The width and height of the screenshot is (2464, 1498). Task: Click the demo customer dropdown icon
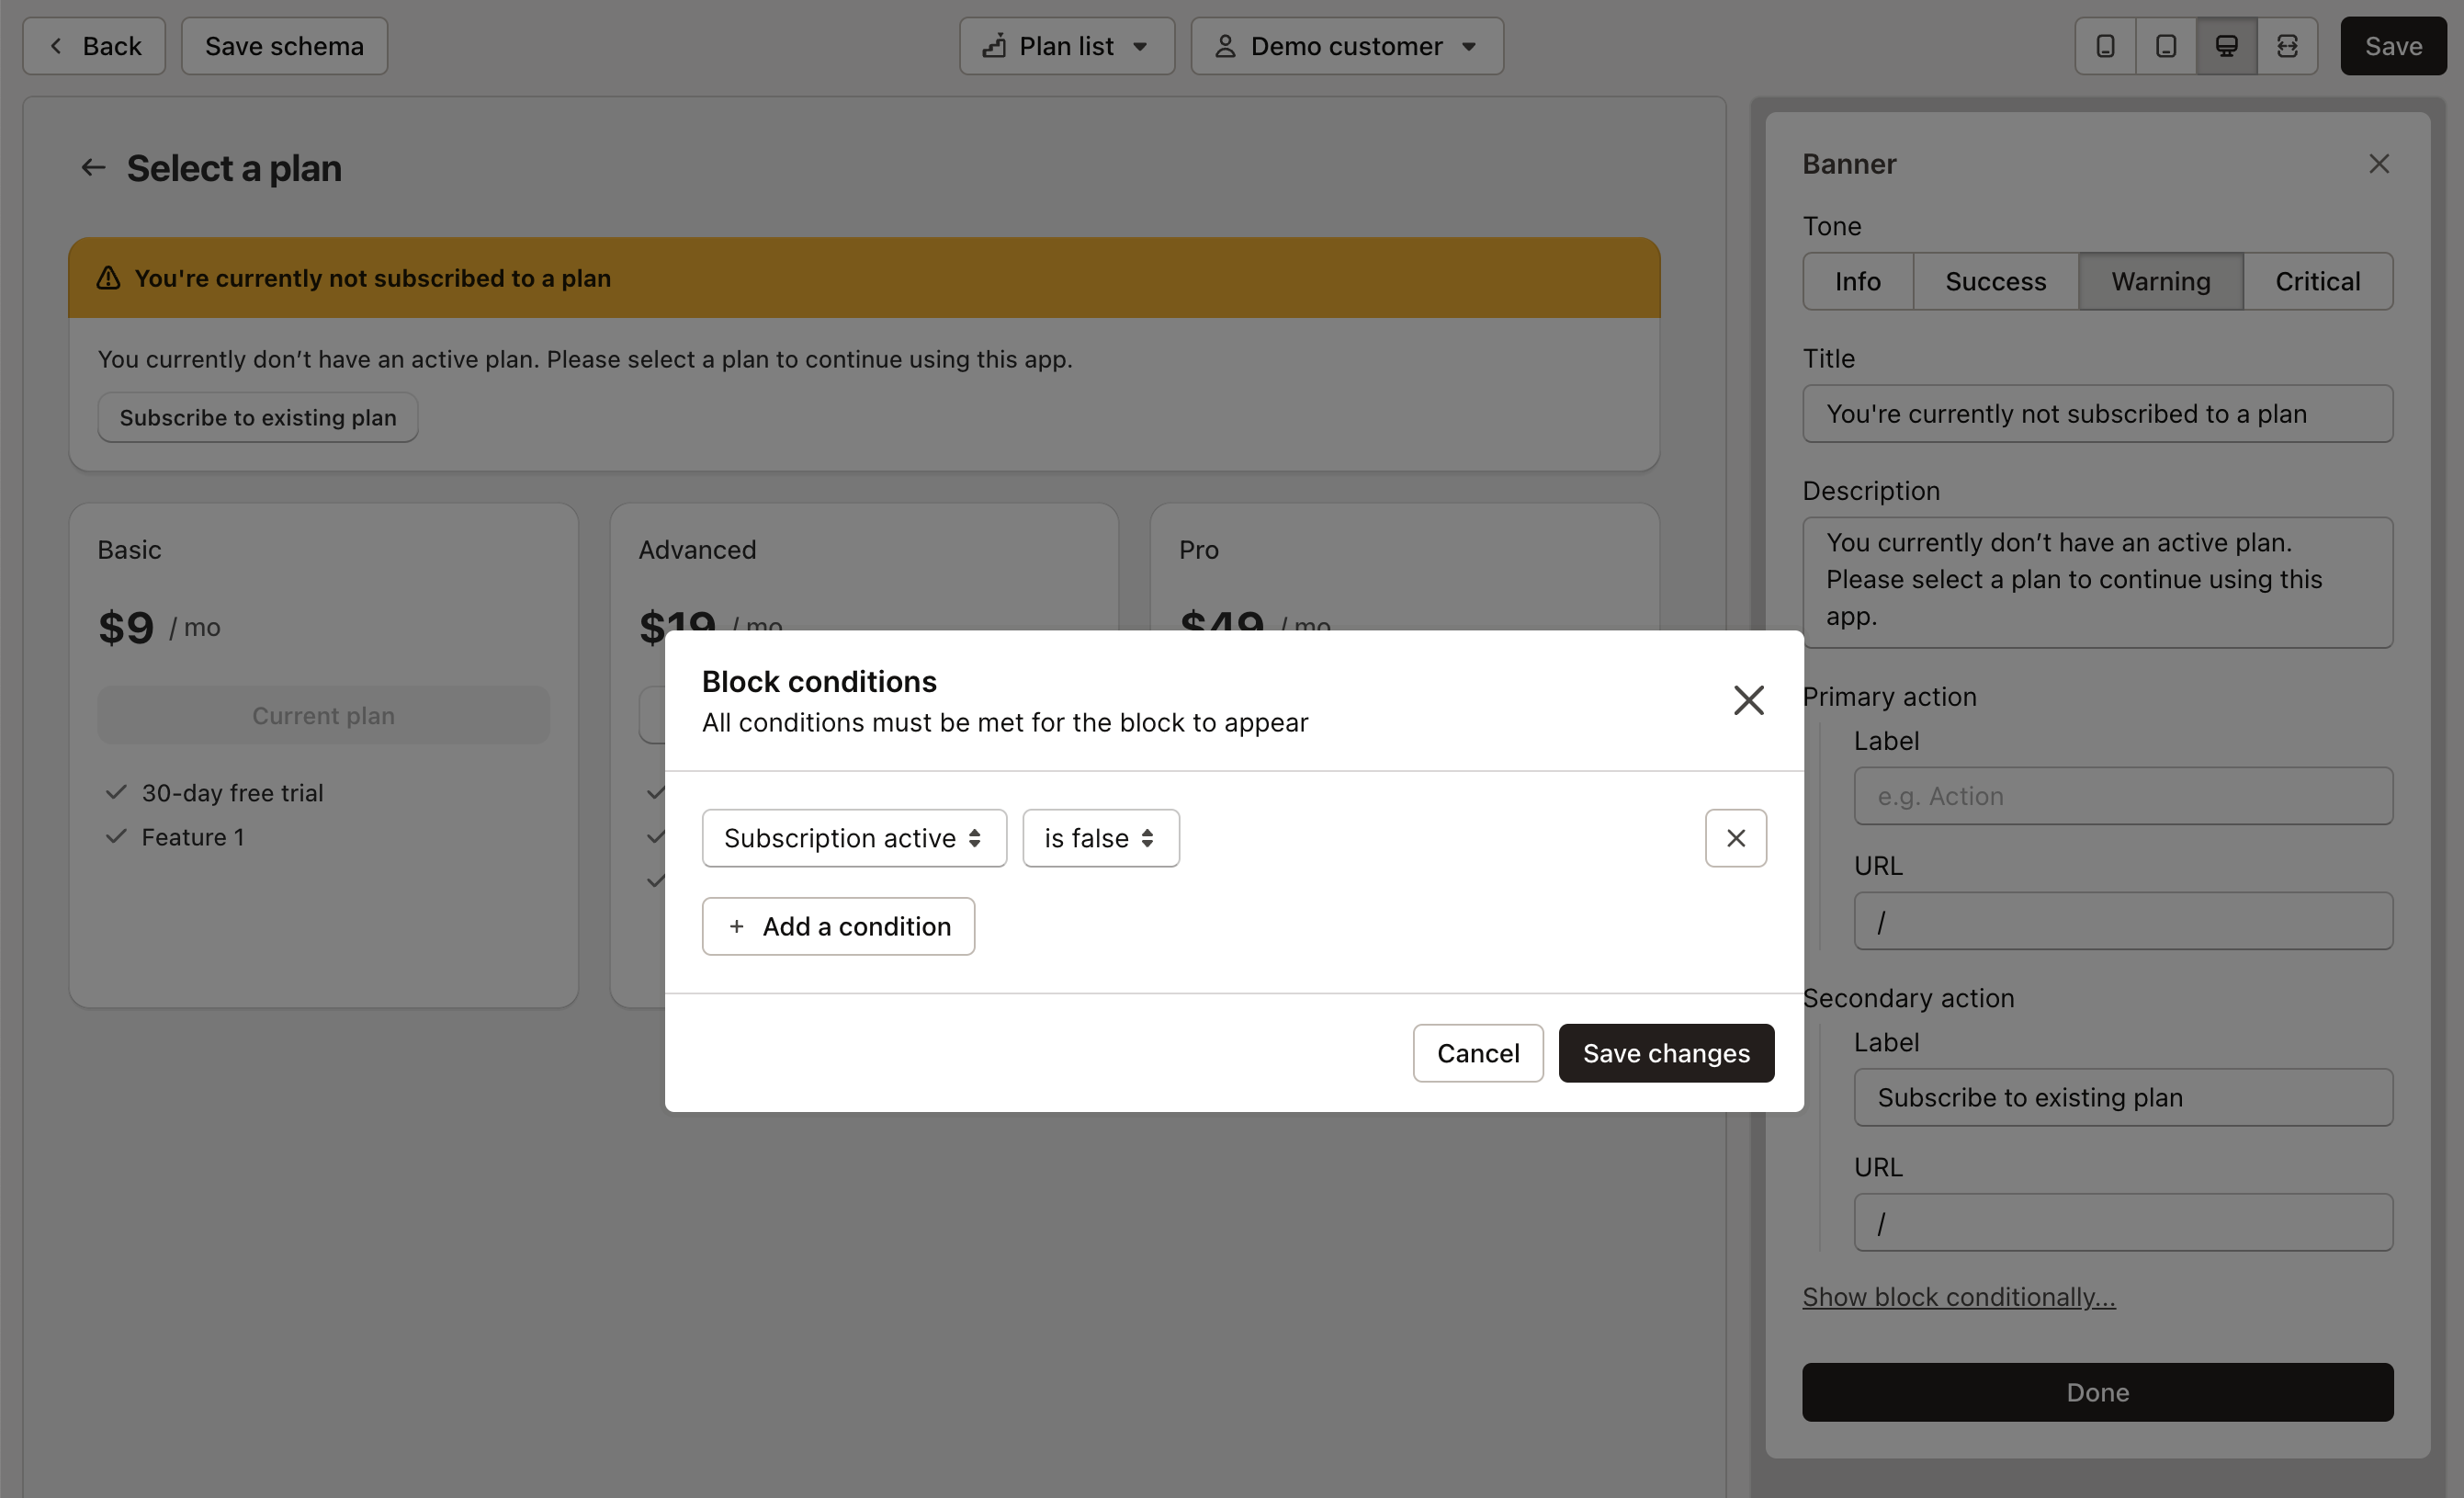1470,46
